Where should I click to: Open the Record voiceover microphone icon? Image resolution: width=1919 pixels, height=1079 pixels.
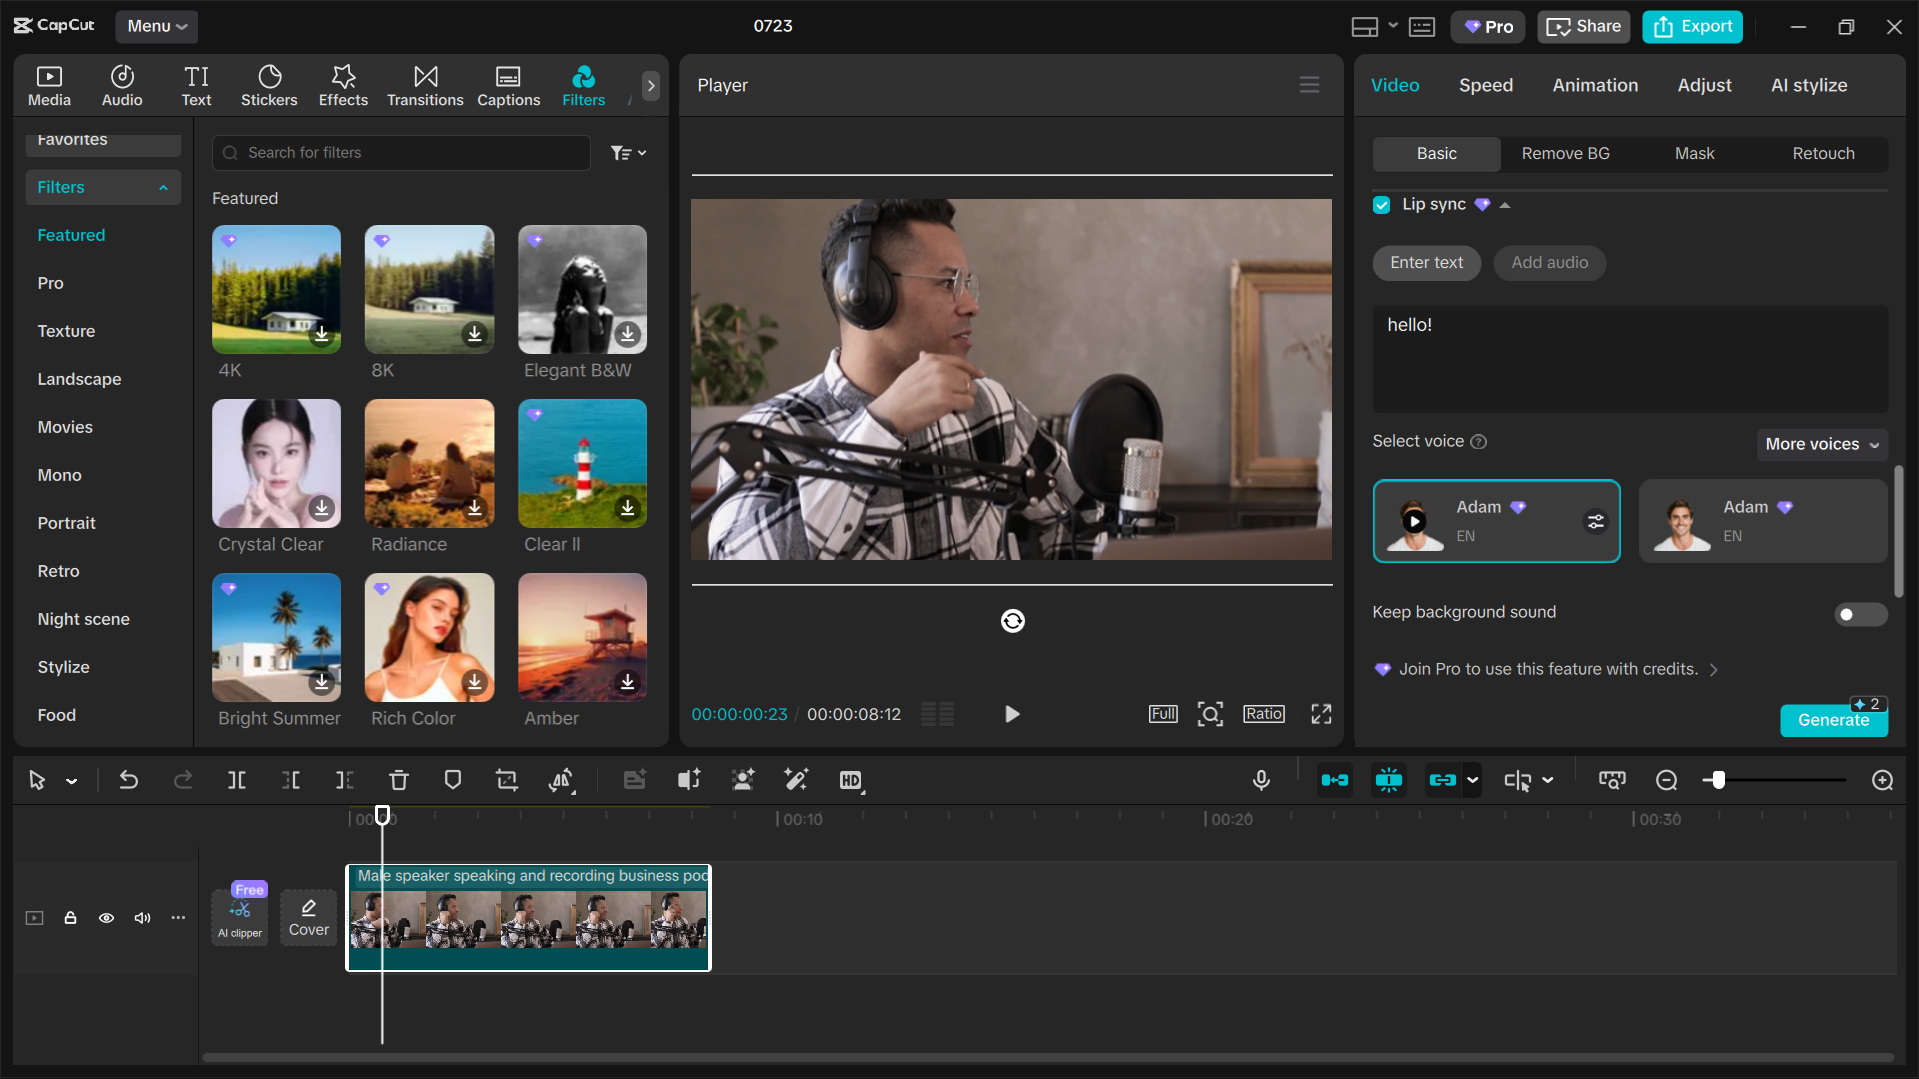pyautogui.click(x=1261, y=780)
